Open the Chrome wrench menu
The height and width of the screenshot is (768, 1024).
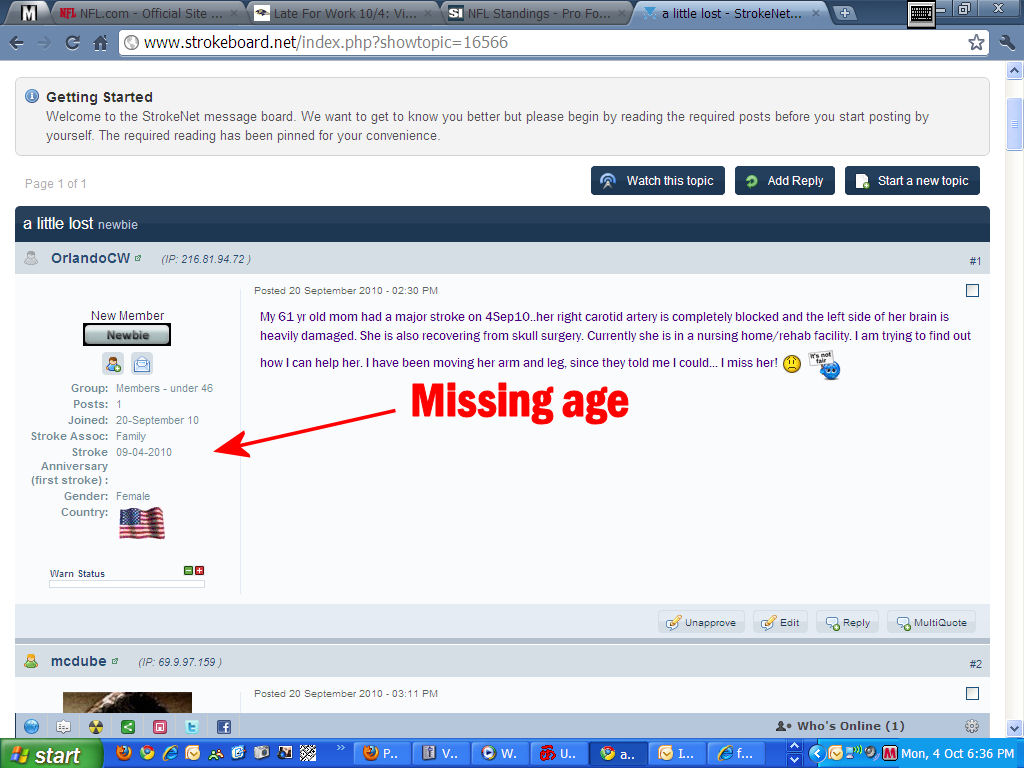[1005, 43]
